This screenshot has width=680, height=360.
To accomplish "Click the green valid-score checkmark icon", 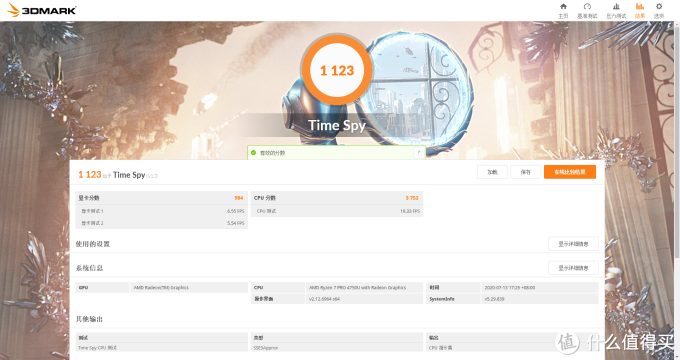I will click(253, 153).
